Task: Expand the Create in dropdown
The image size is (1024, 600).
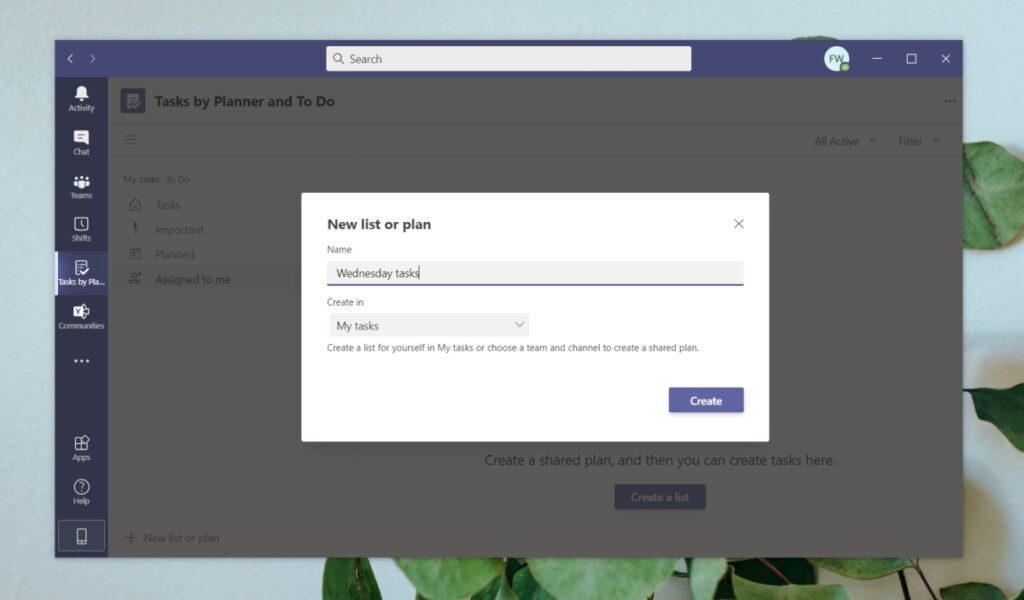Action: coord(430,325)
